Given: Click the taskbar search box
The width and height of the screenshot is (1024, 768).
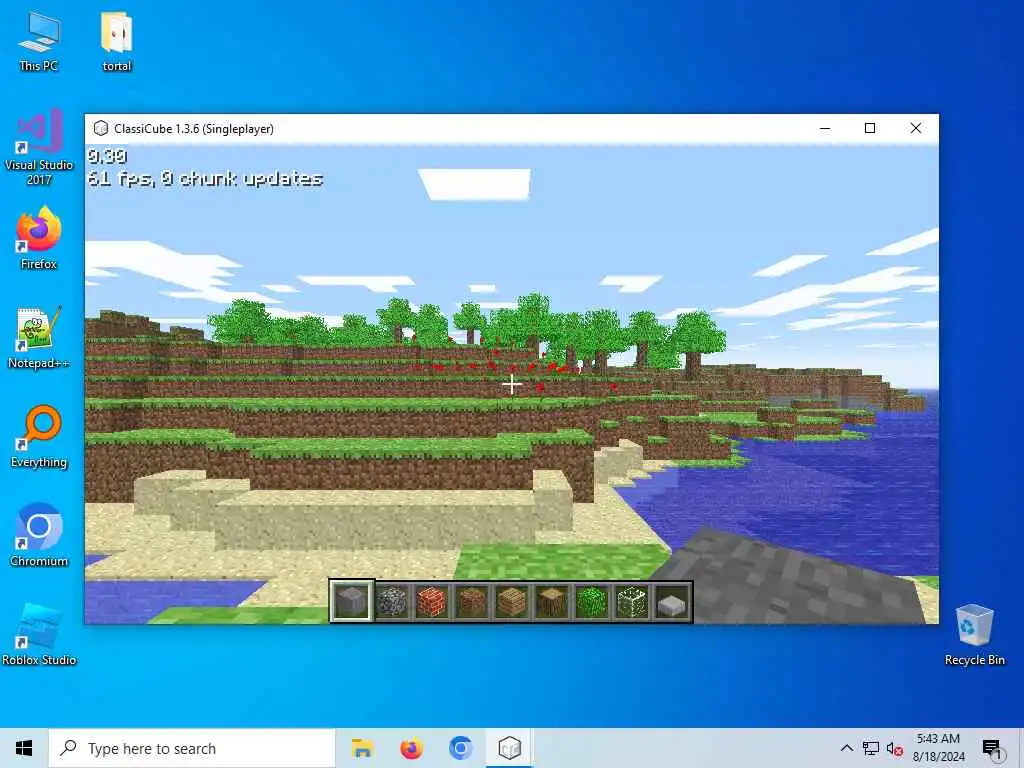Looking at the screenshot, I should pos(192,748).
